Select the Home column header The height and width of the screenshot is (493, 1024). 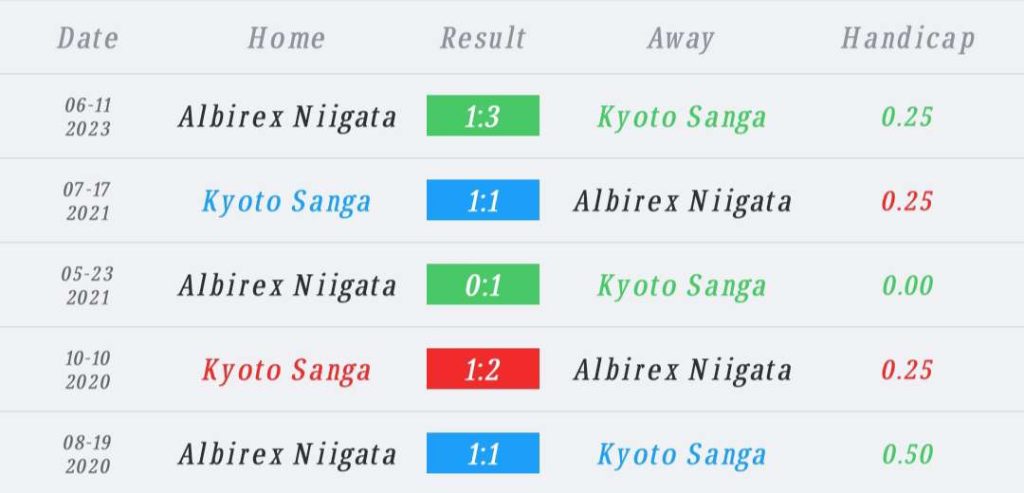(x=286, y=37)
